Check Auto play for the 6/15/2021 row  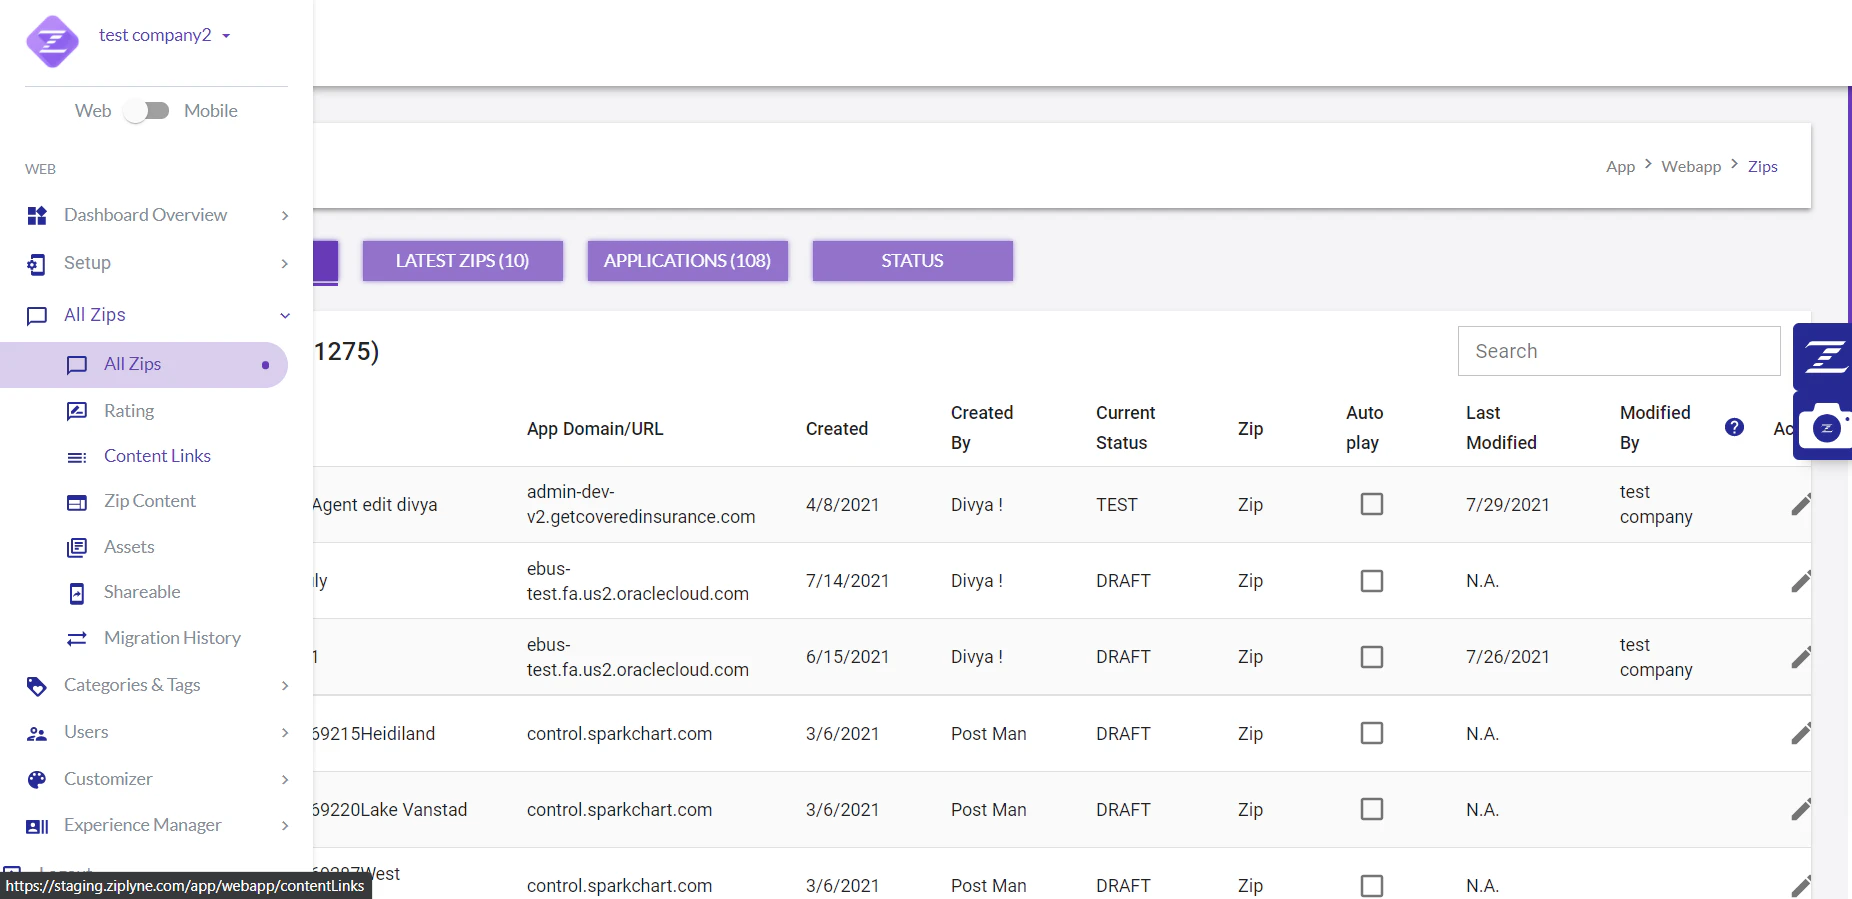coord(1372,657)
